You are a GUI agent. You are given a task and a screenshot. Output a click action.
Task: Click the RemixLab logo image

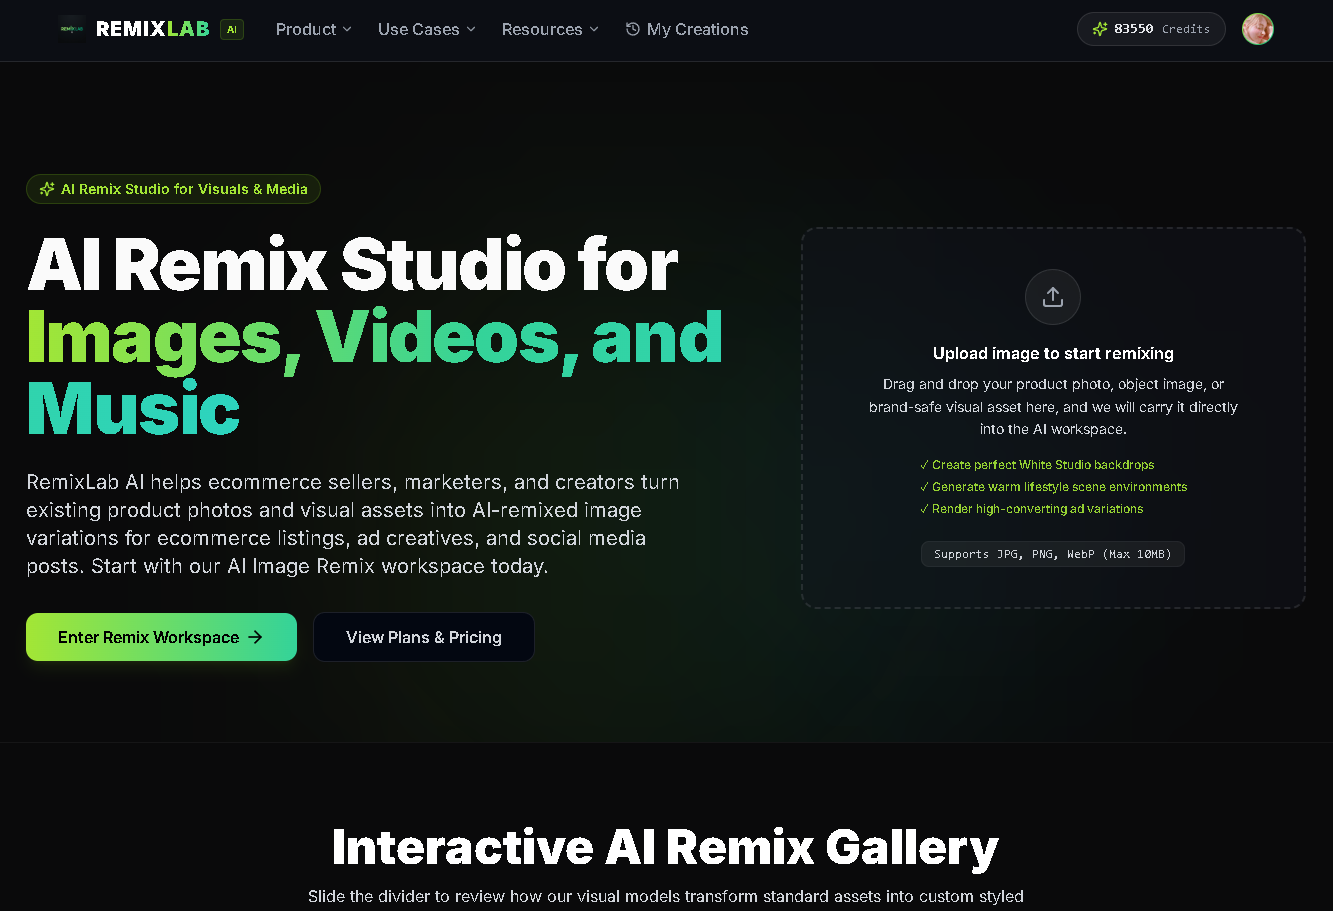click(x=71, y=29)
